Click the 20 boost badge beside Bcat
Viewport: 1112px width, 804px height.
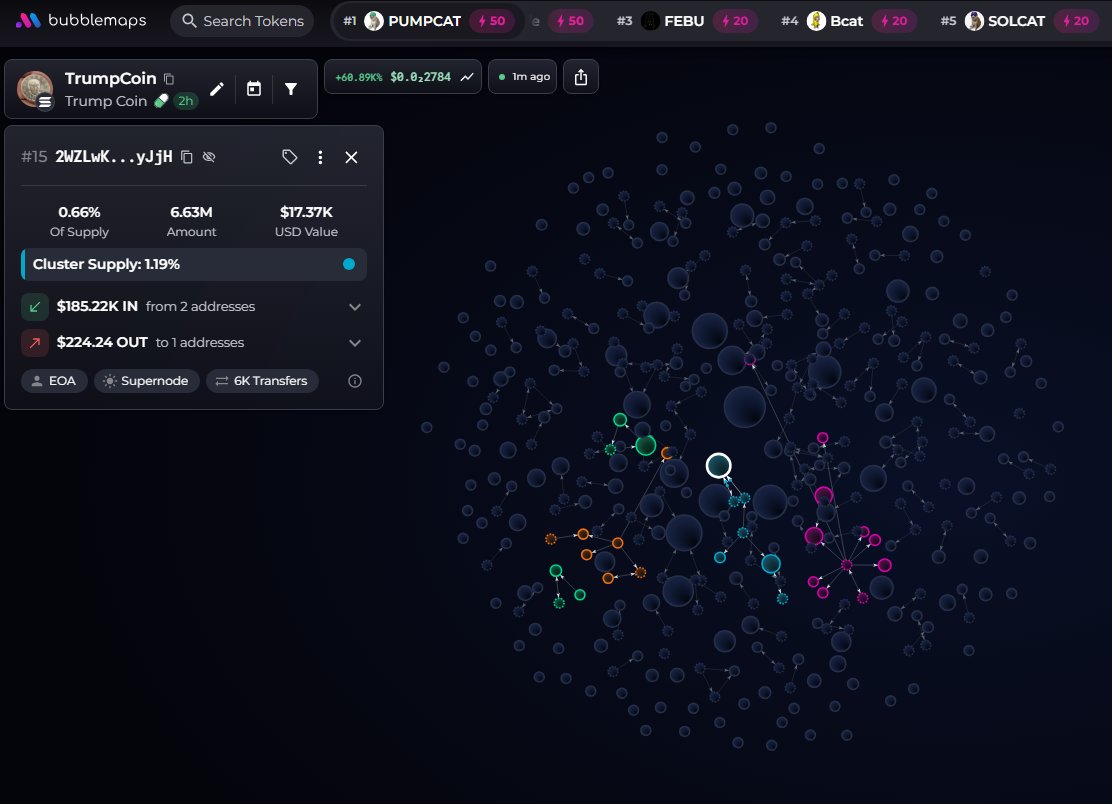894,21
